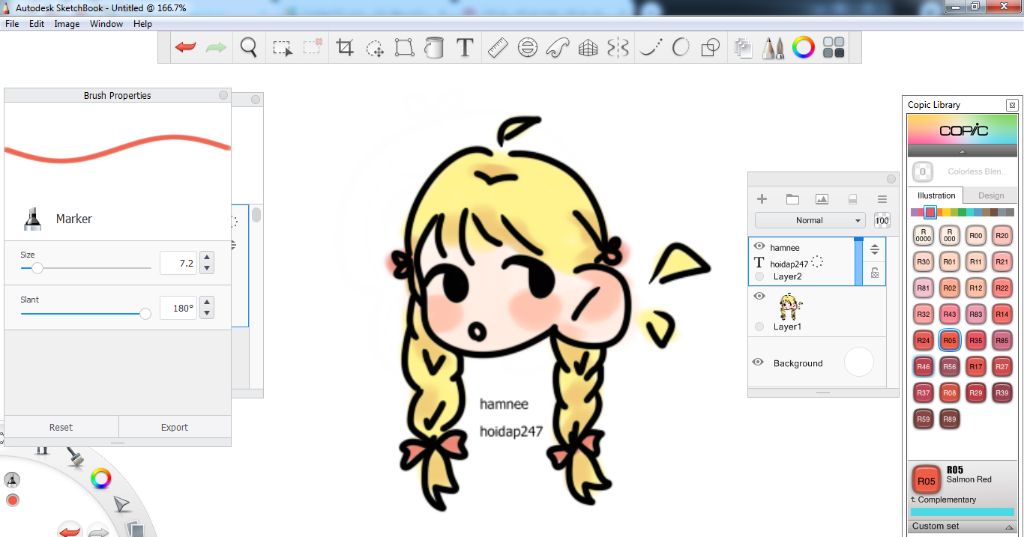This screenshot has height=537, width=1024.
Task: Select the Steady Stroke tool
Action: [x=650, y=47]
